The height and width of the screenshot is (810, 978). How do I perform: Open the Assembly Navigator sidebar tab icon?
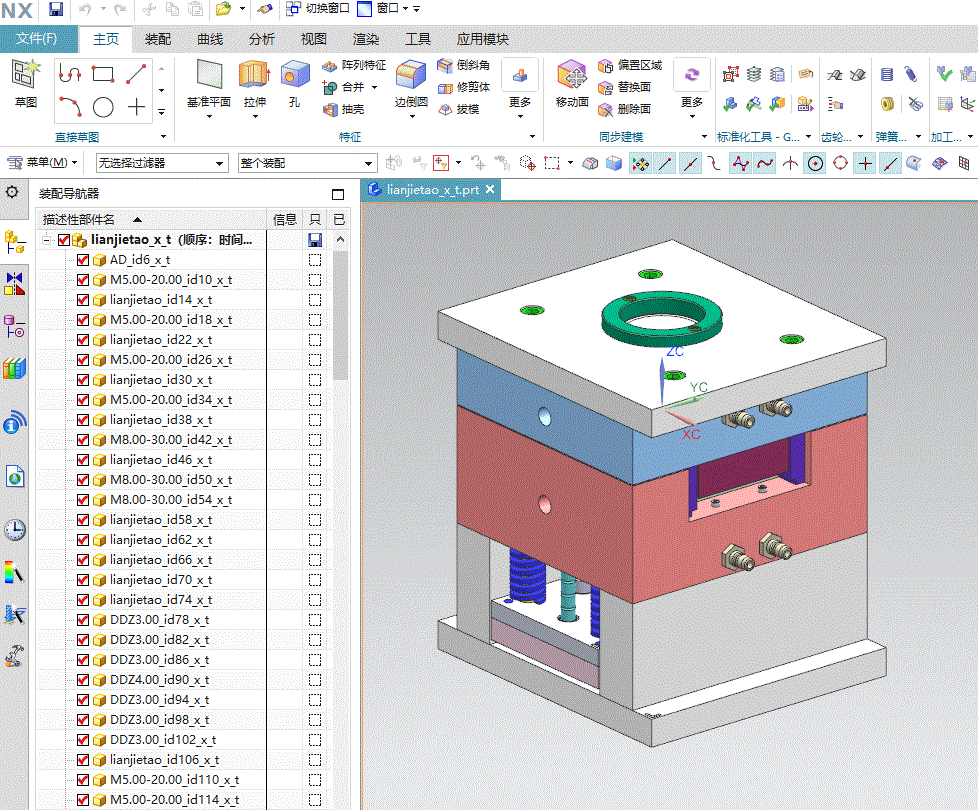[14, 242]
